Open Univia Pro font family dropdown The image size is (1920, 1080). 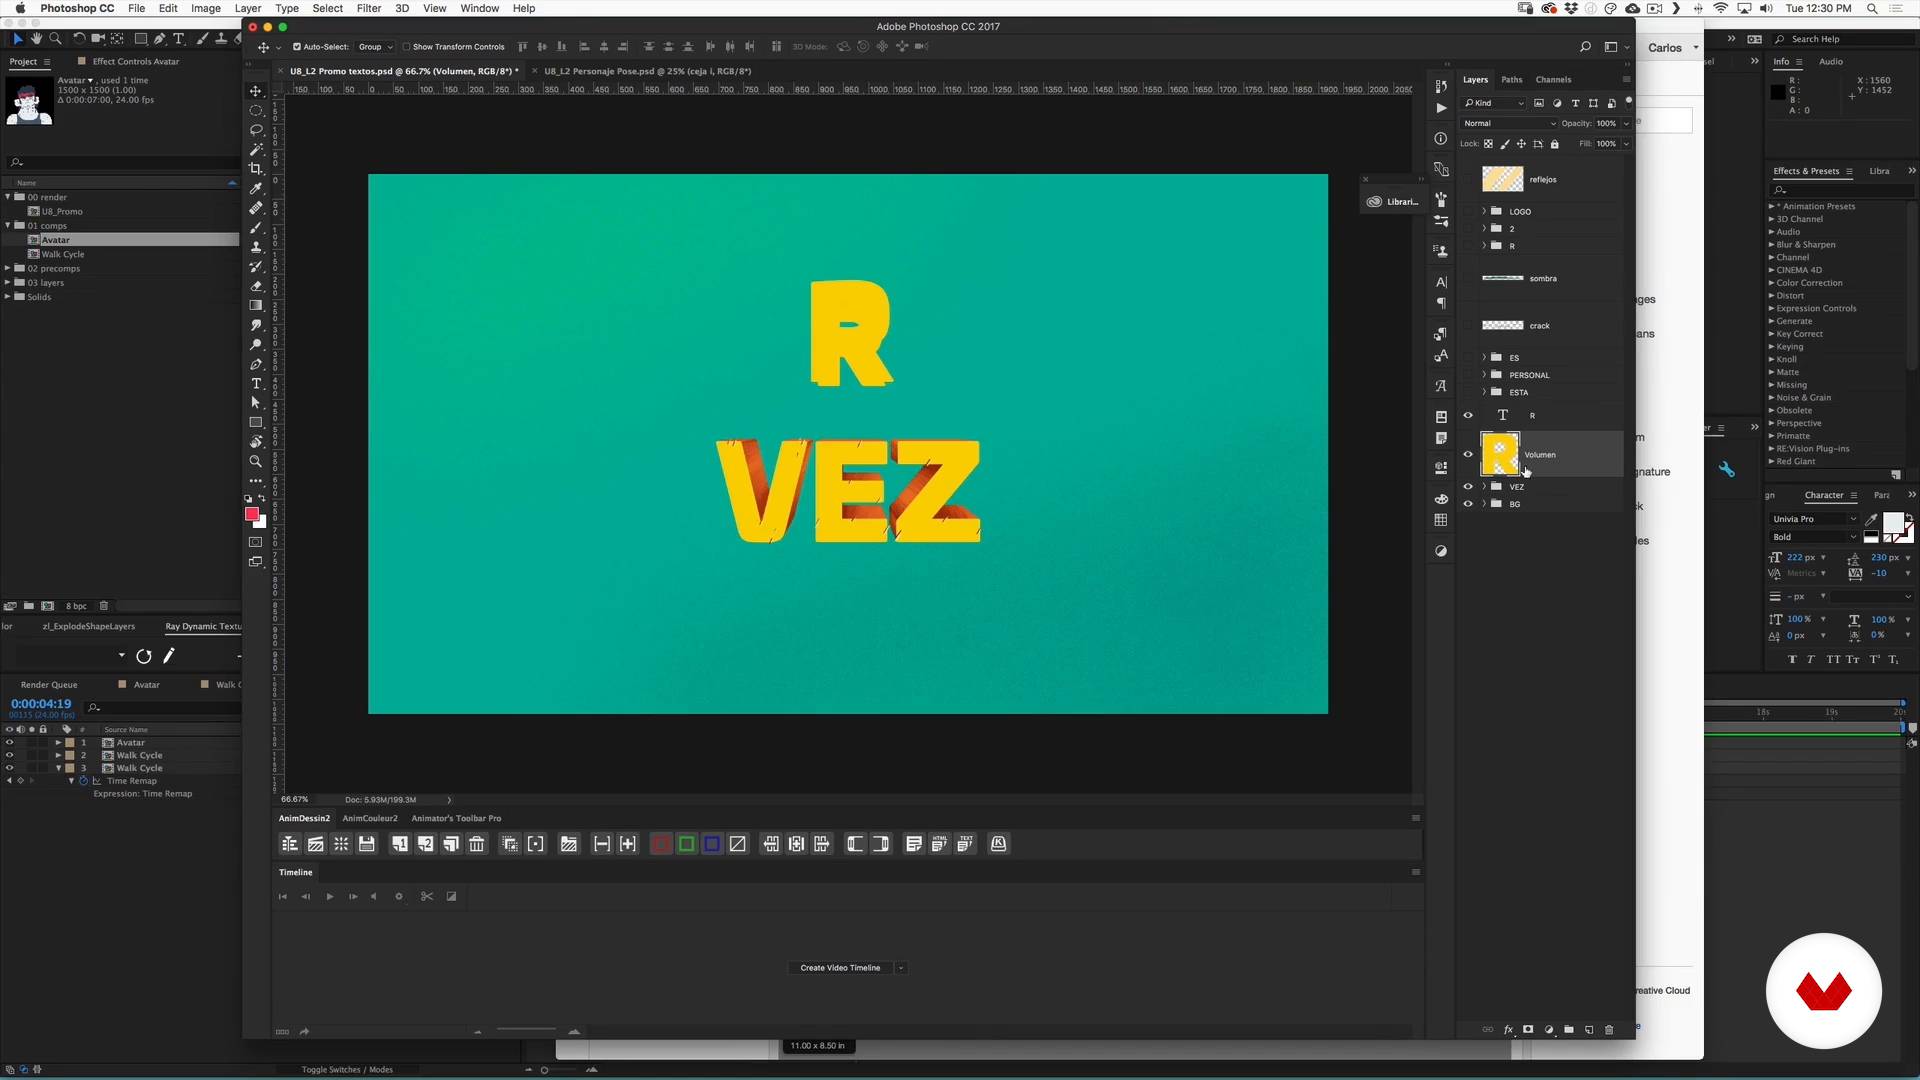(1814, 519)
